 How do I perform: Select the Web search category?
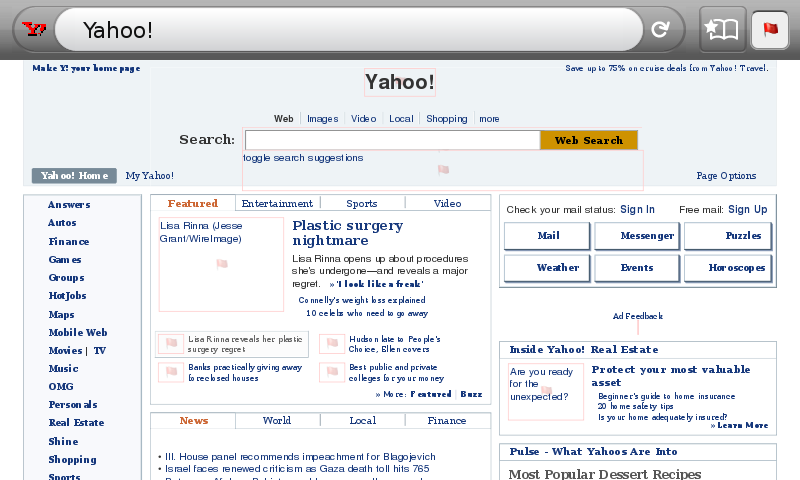tap(284, 119)
